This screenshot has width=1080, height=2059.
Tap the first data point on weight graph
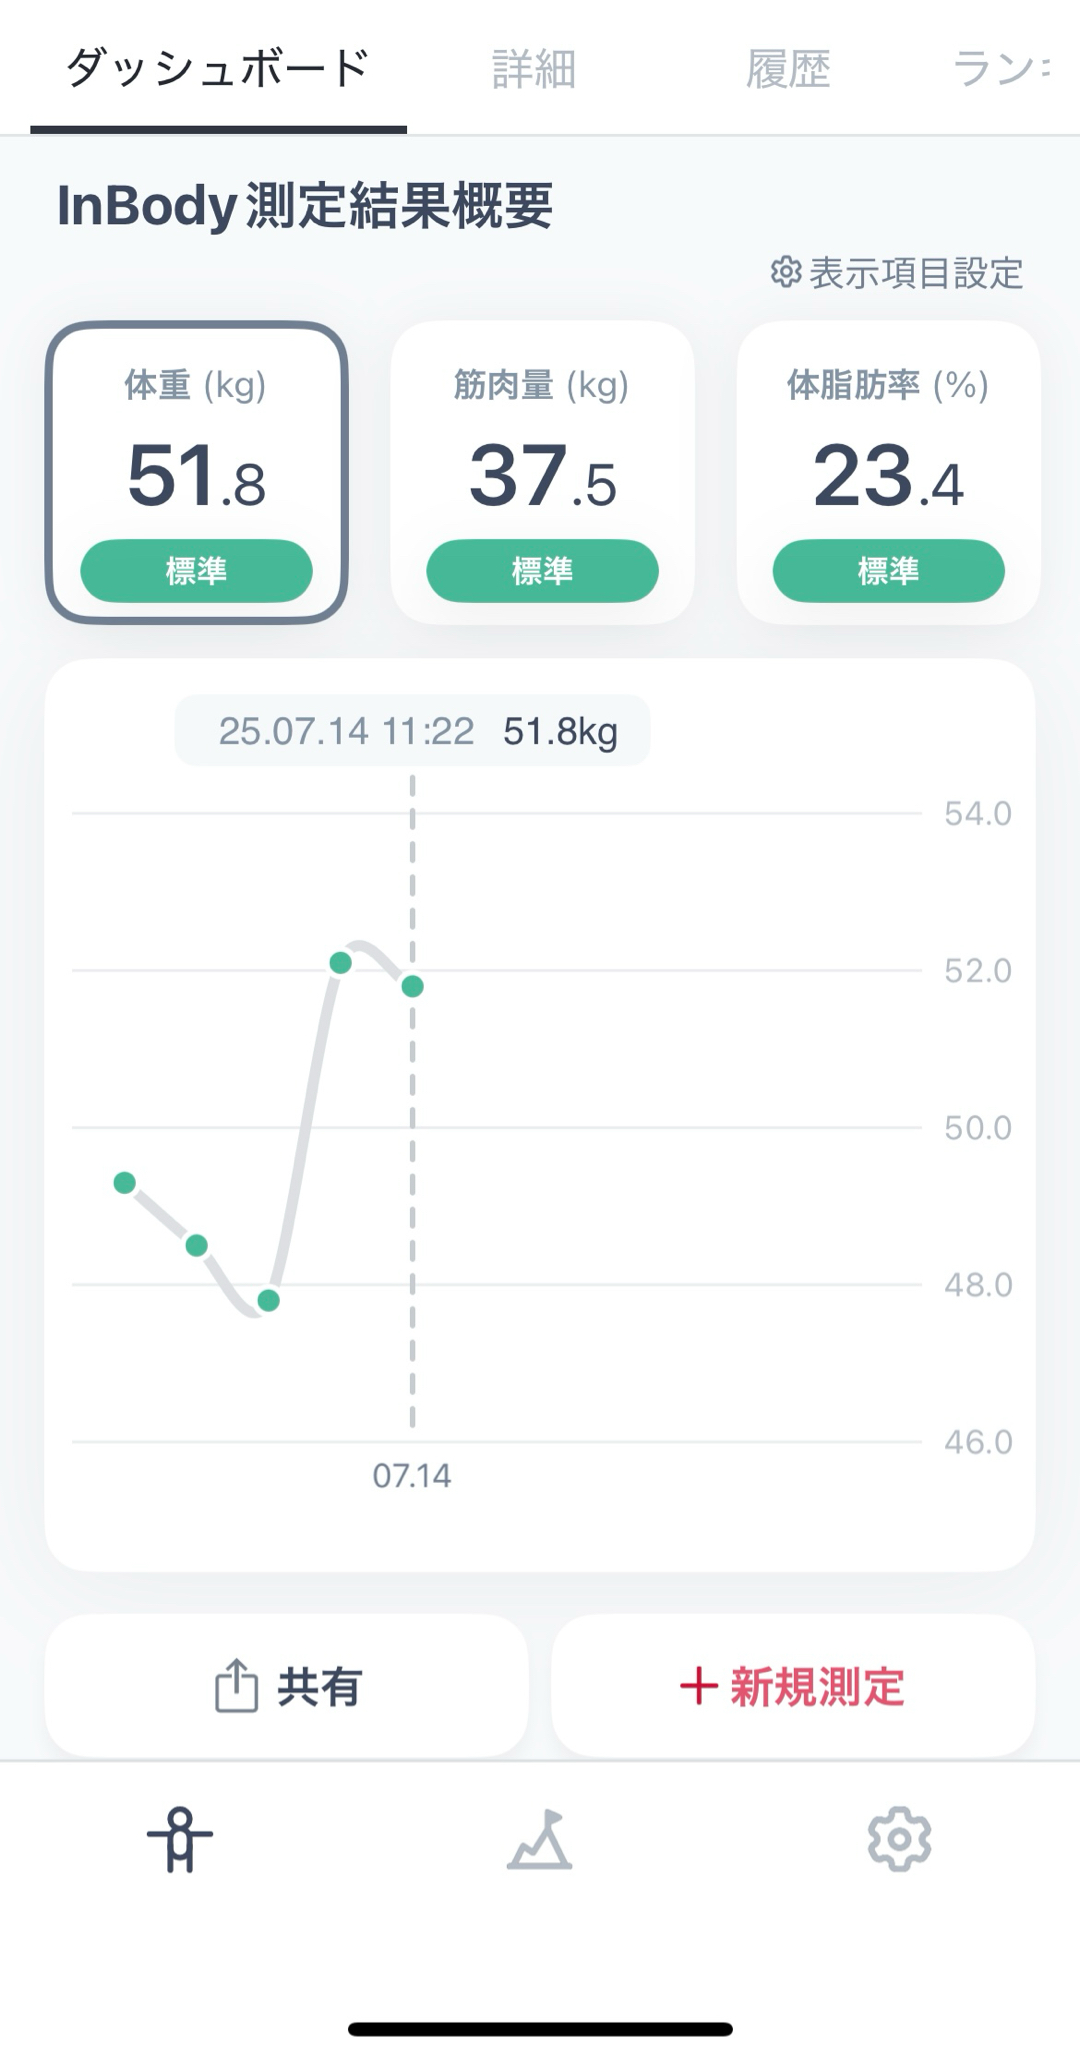pos(124,1183)
